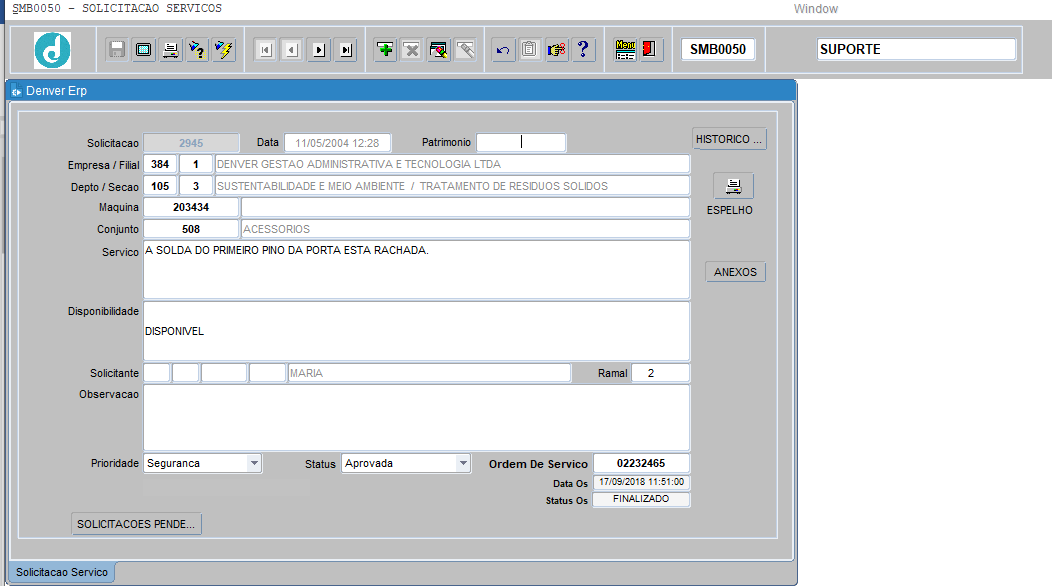
Task: Open the Status dropdown showing Aprovada
Action: pos(463,463)
